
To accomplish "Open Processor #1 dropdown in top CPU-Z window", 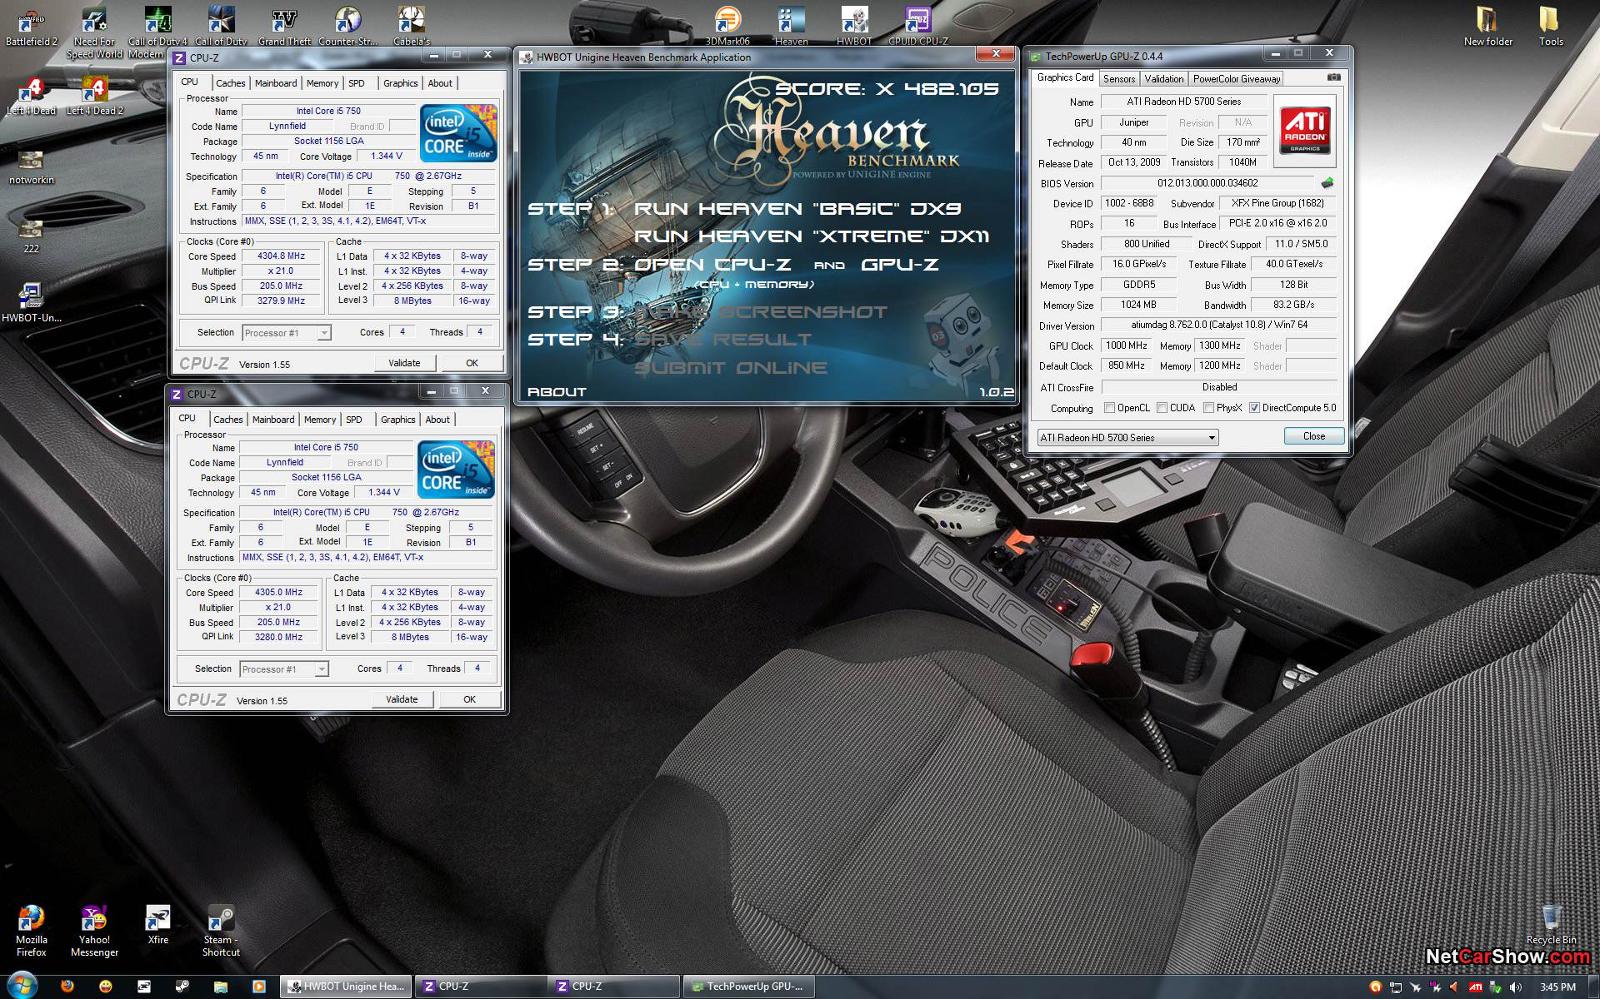I will (285, 333).
